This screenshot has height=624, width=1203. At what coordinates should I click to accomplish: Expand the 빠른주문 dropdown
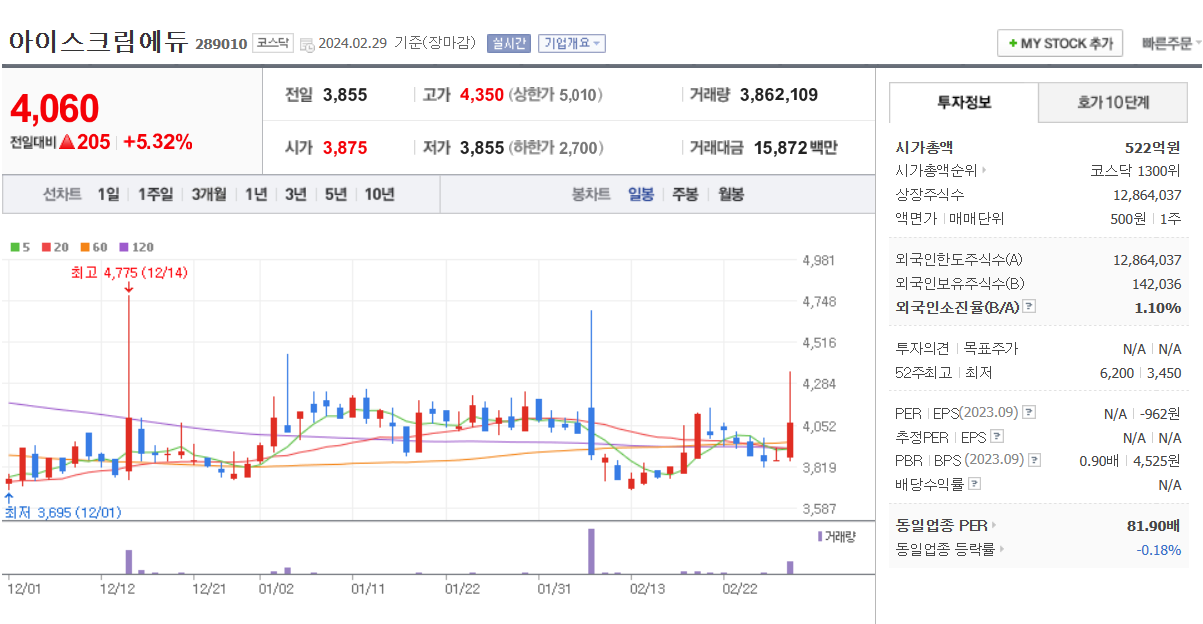click(x=1170, y=43)
